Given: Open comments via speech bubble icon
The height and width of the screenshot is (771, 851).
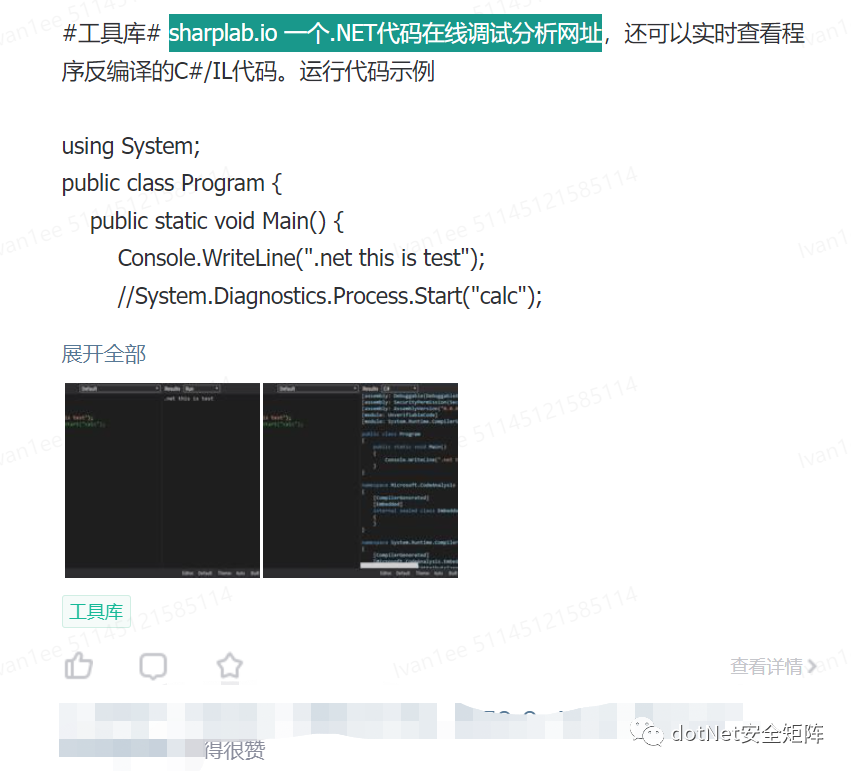Looking at the screenshot, I should [x=153, y=666].
